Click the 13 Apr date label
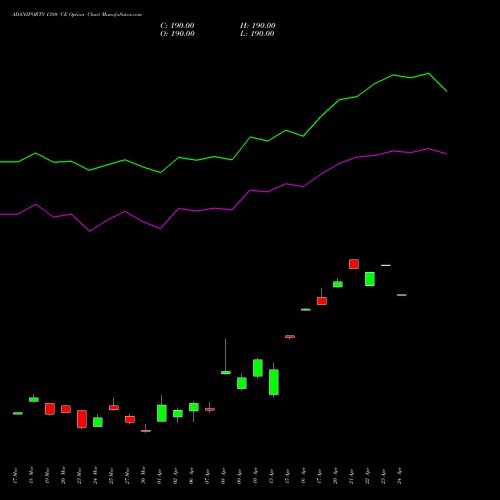This screenshot has height=500, width=500. [271, 477]
